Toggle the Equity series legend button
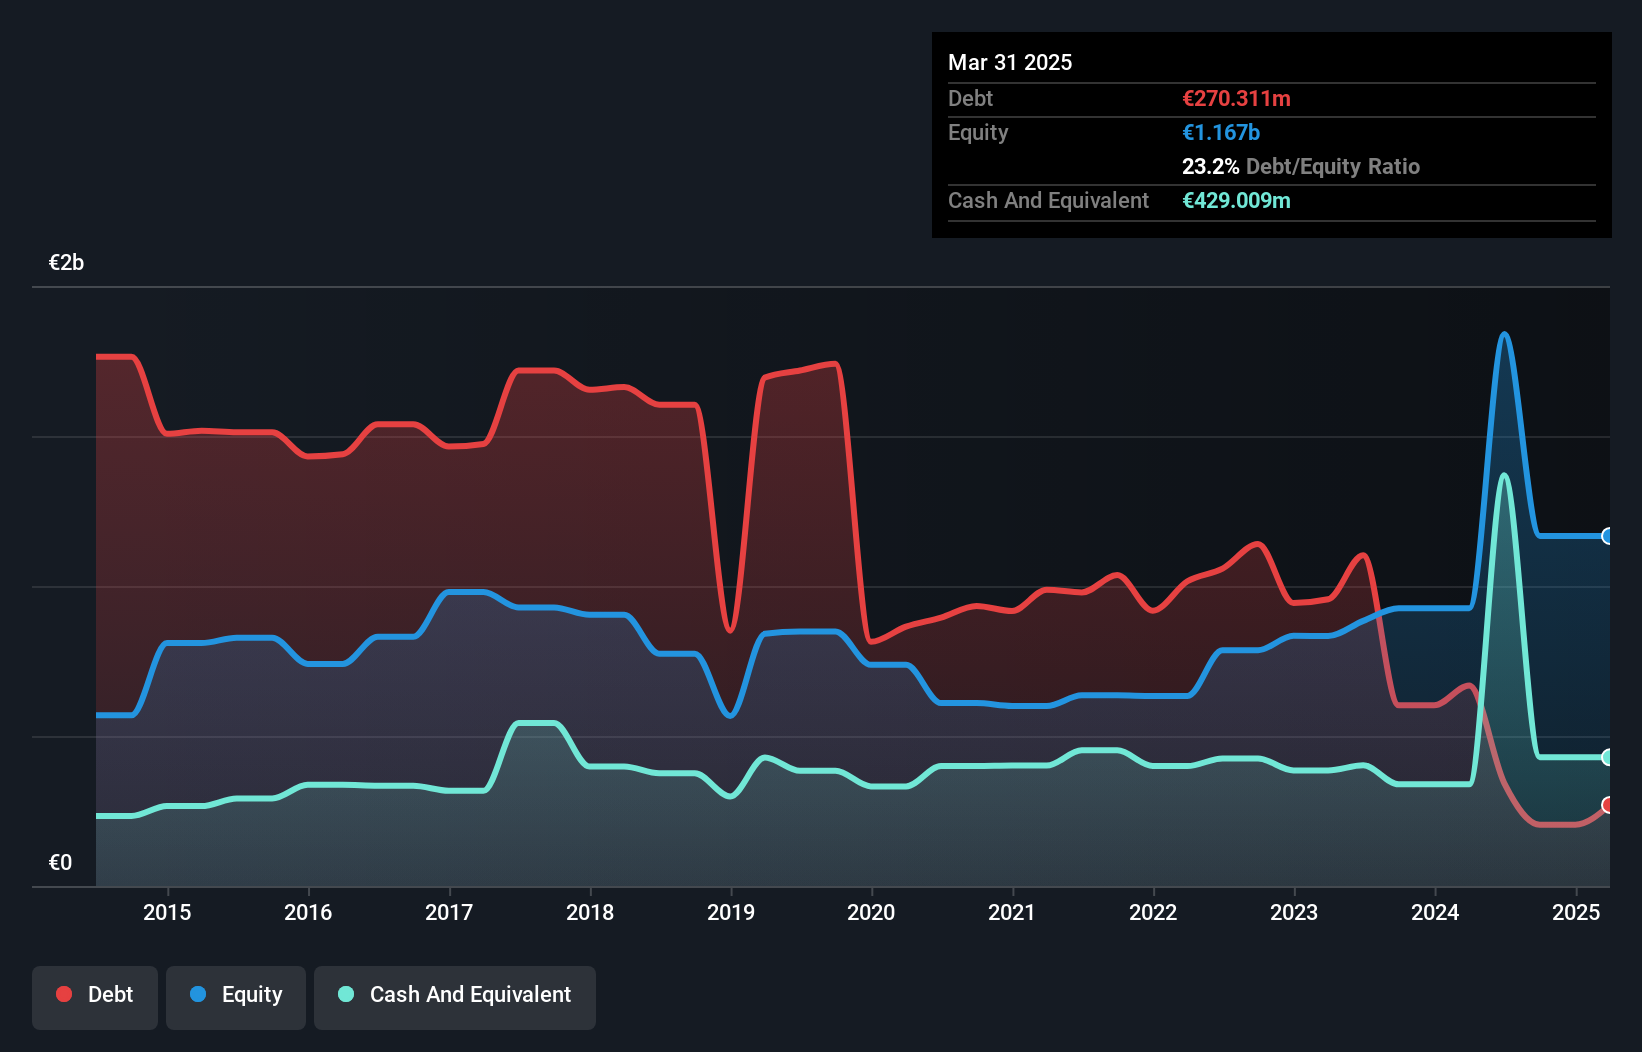 click(236, 997)
